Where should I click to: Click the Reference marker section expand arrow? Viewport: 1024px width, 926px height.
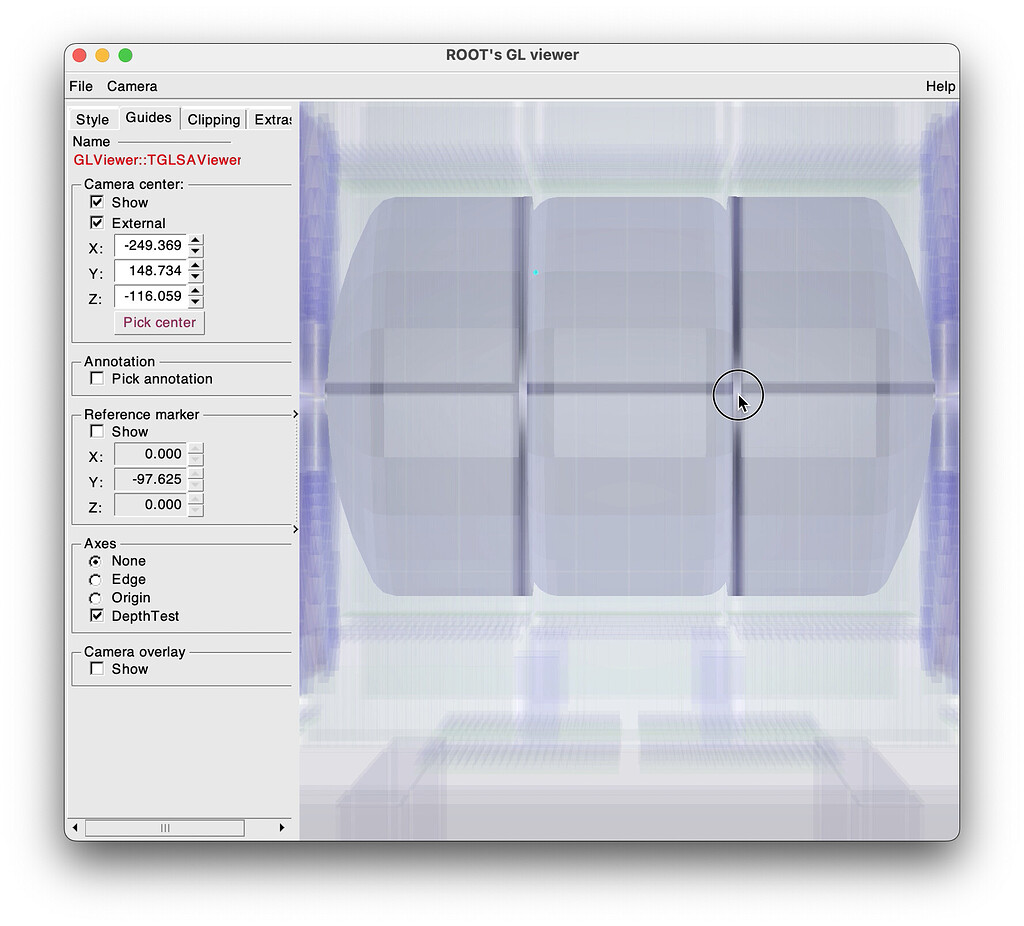click(293, 413)
